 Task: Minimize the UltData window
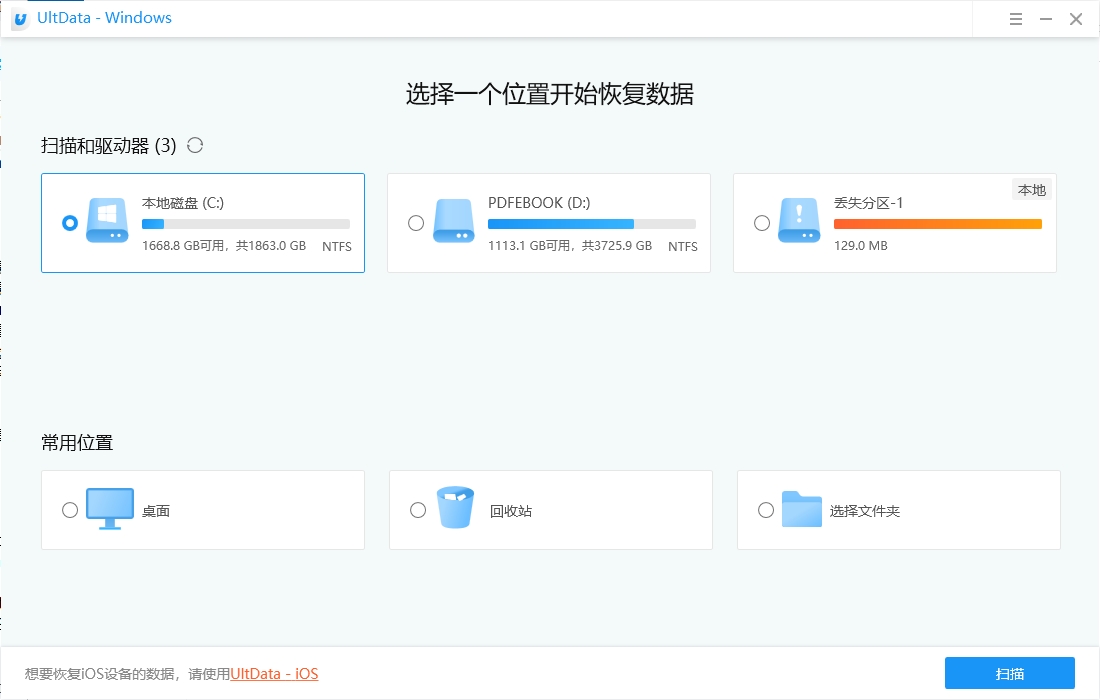pos(1045,19)
